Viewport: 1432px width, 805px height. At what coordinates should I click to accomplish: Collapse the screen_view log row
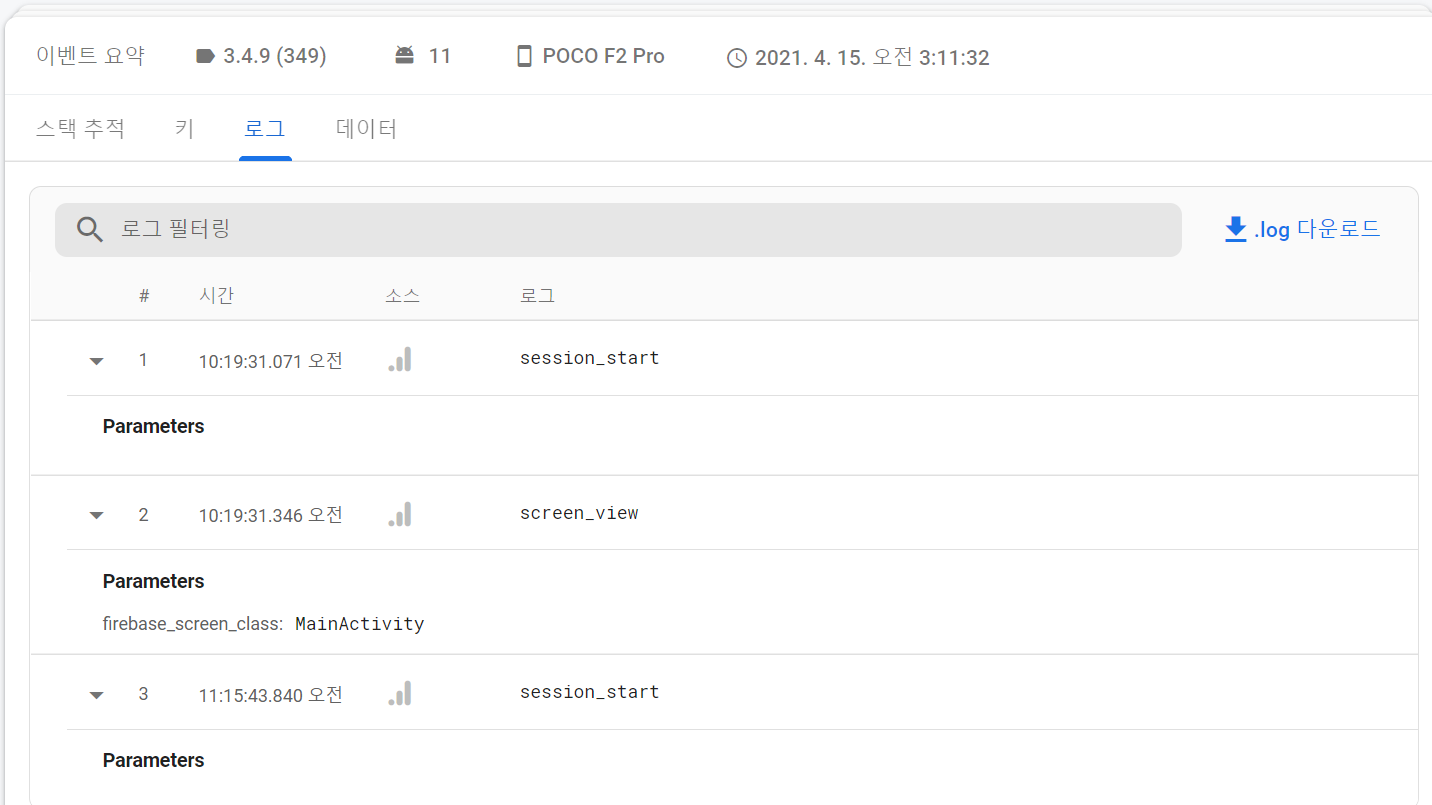pos(97,516)
